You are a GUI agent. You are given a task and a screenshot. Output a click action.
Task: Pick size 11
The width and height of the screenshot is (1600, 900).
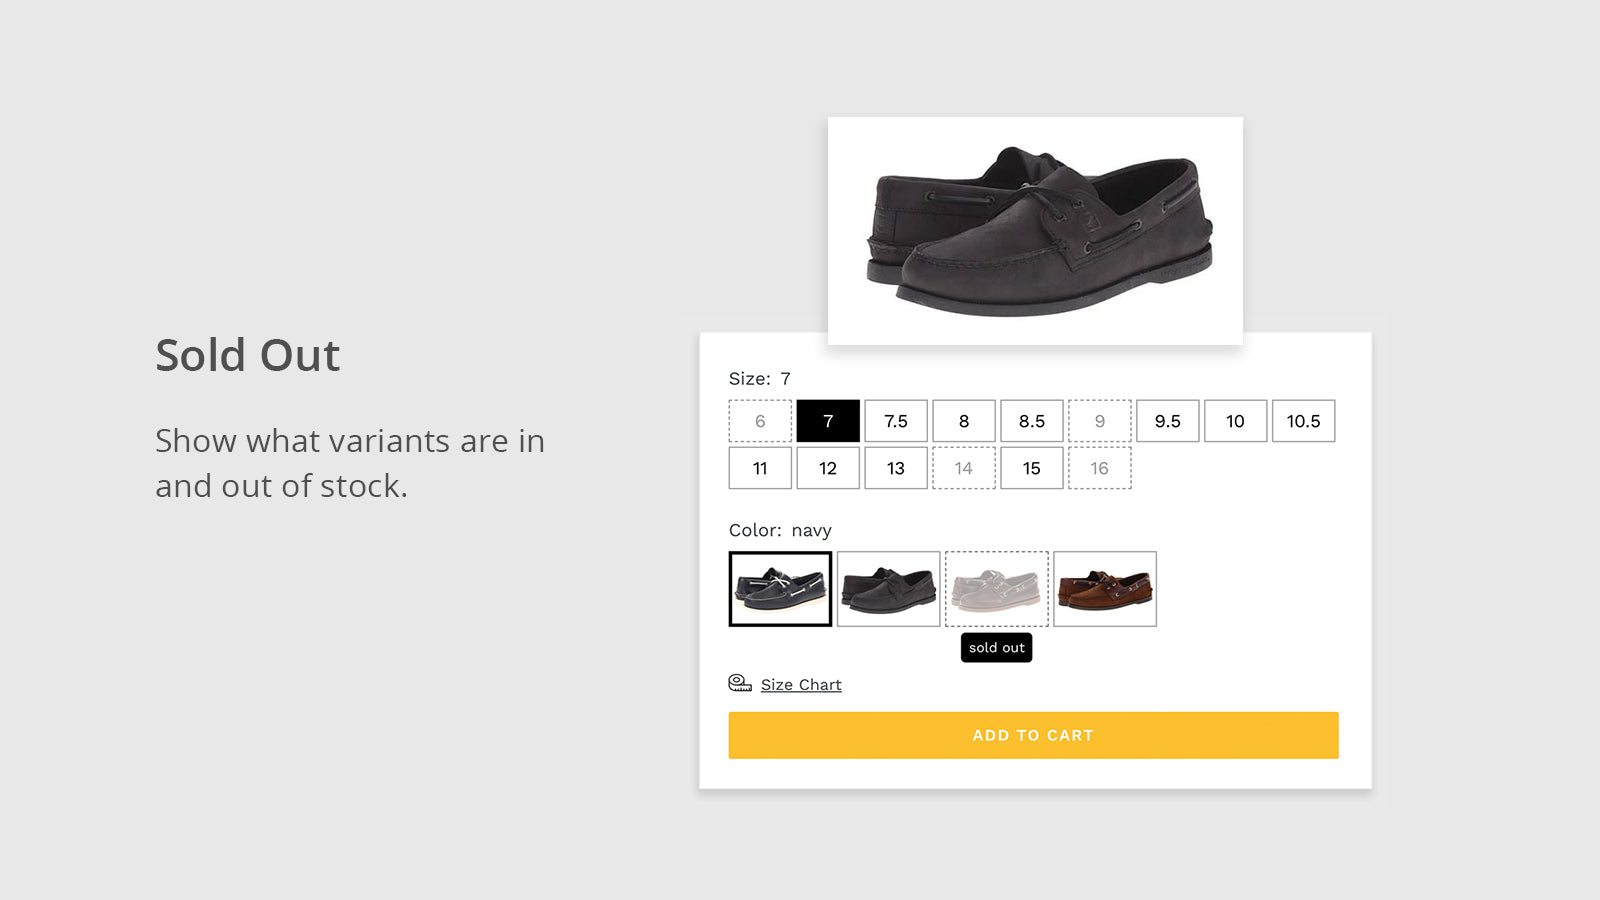pyautogui.click(x=759, y=468)
